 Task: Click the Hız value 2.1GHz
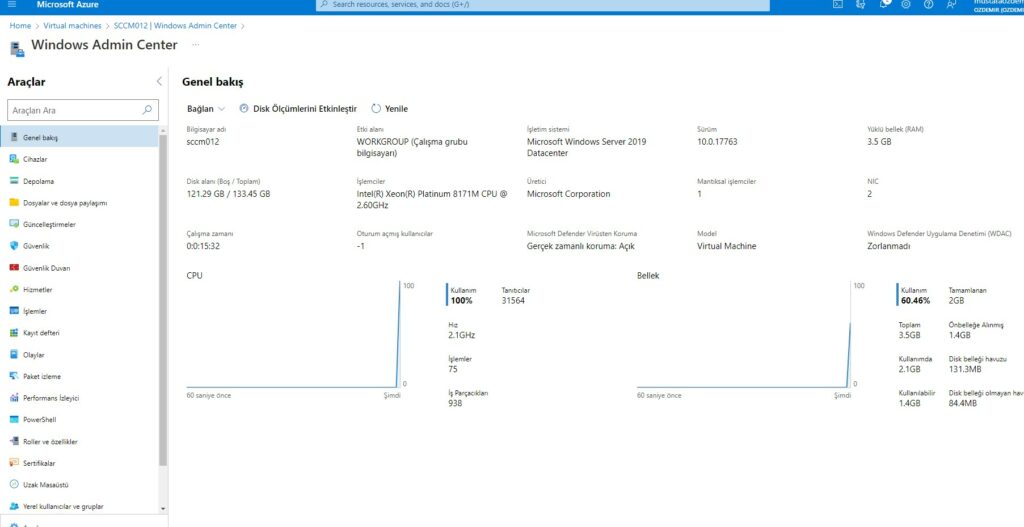tap(461, 335)
